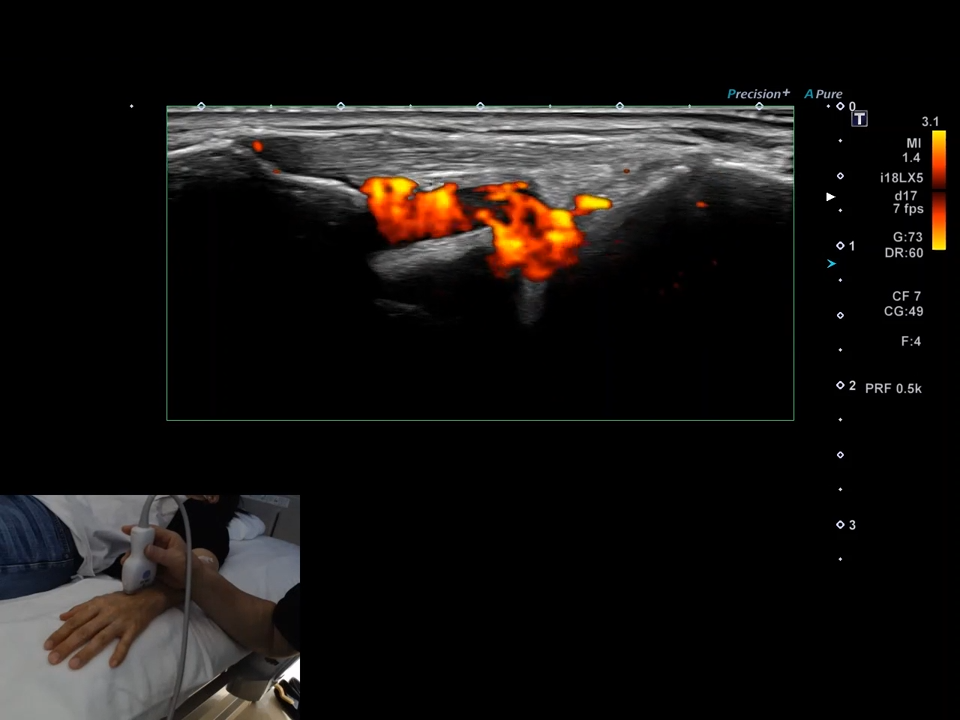The width and height of the screenshot is (960, 720).
Task: Click the DR:60 dynamic range value
Action: coord(904,253)
